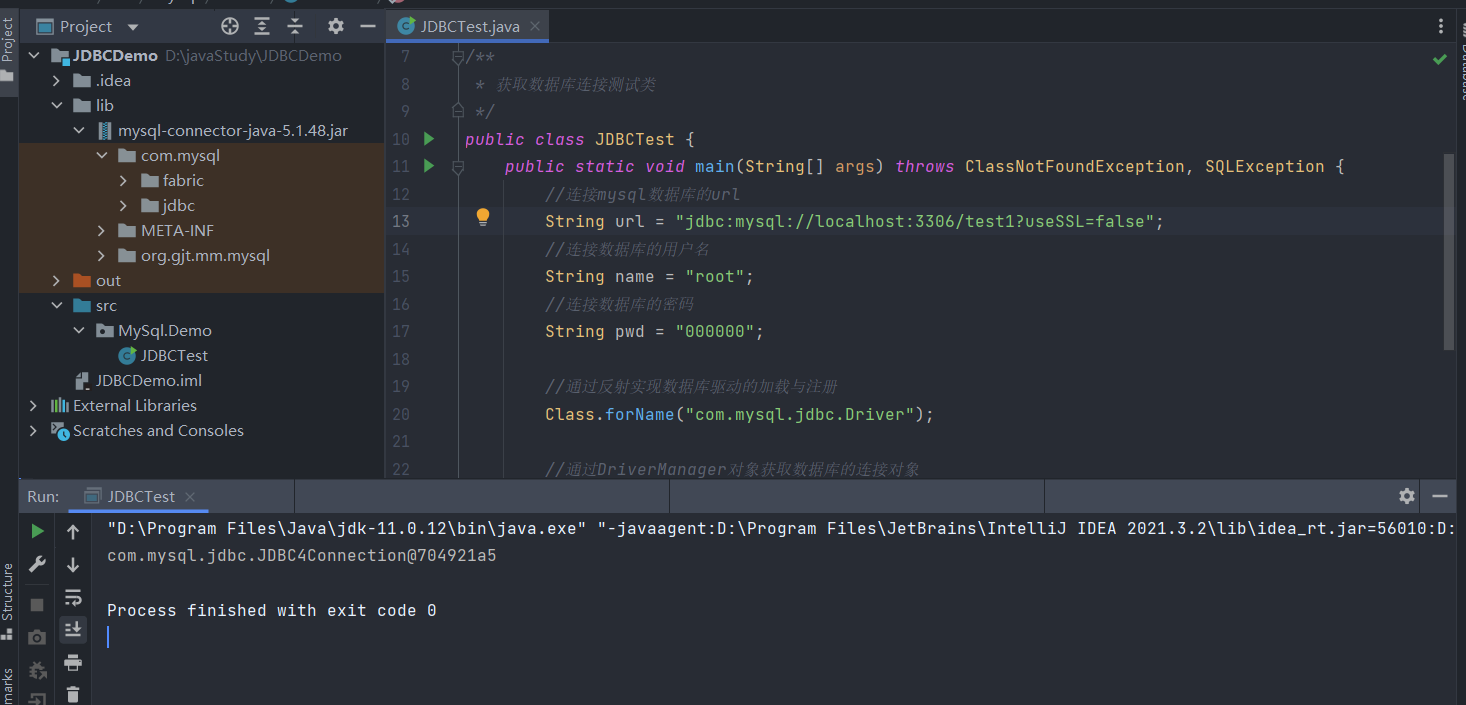
Task: Run main method from gutter arrow
Action: (x=429, y=166)
